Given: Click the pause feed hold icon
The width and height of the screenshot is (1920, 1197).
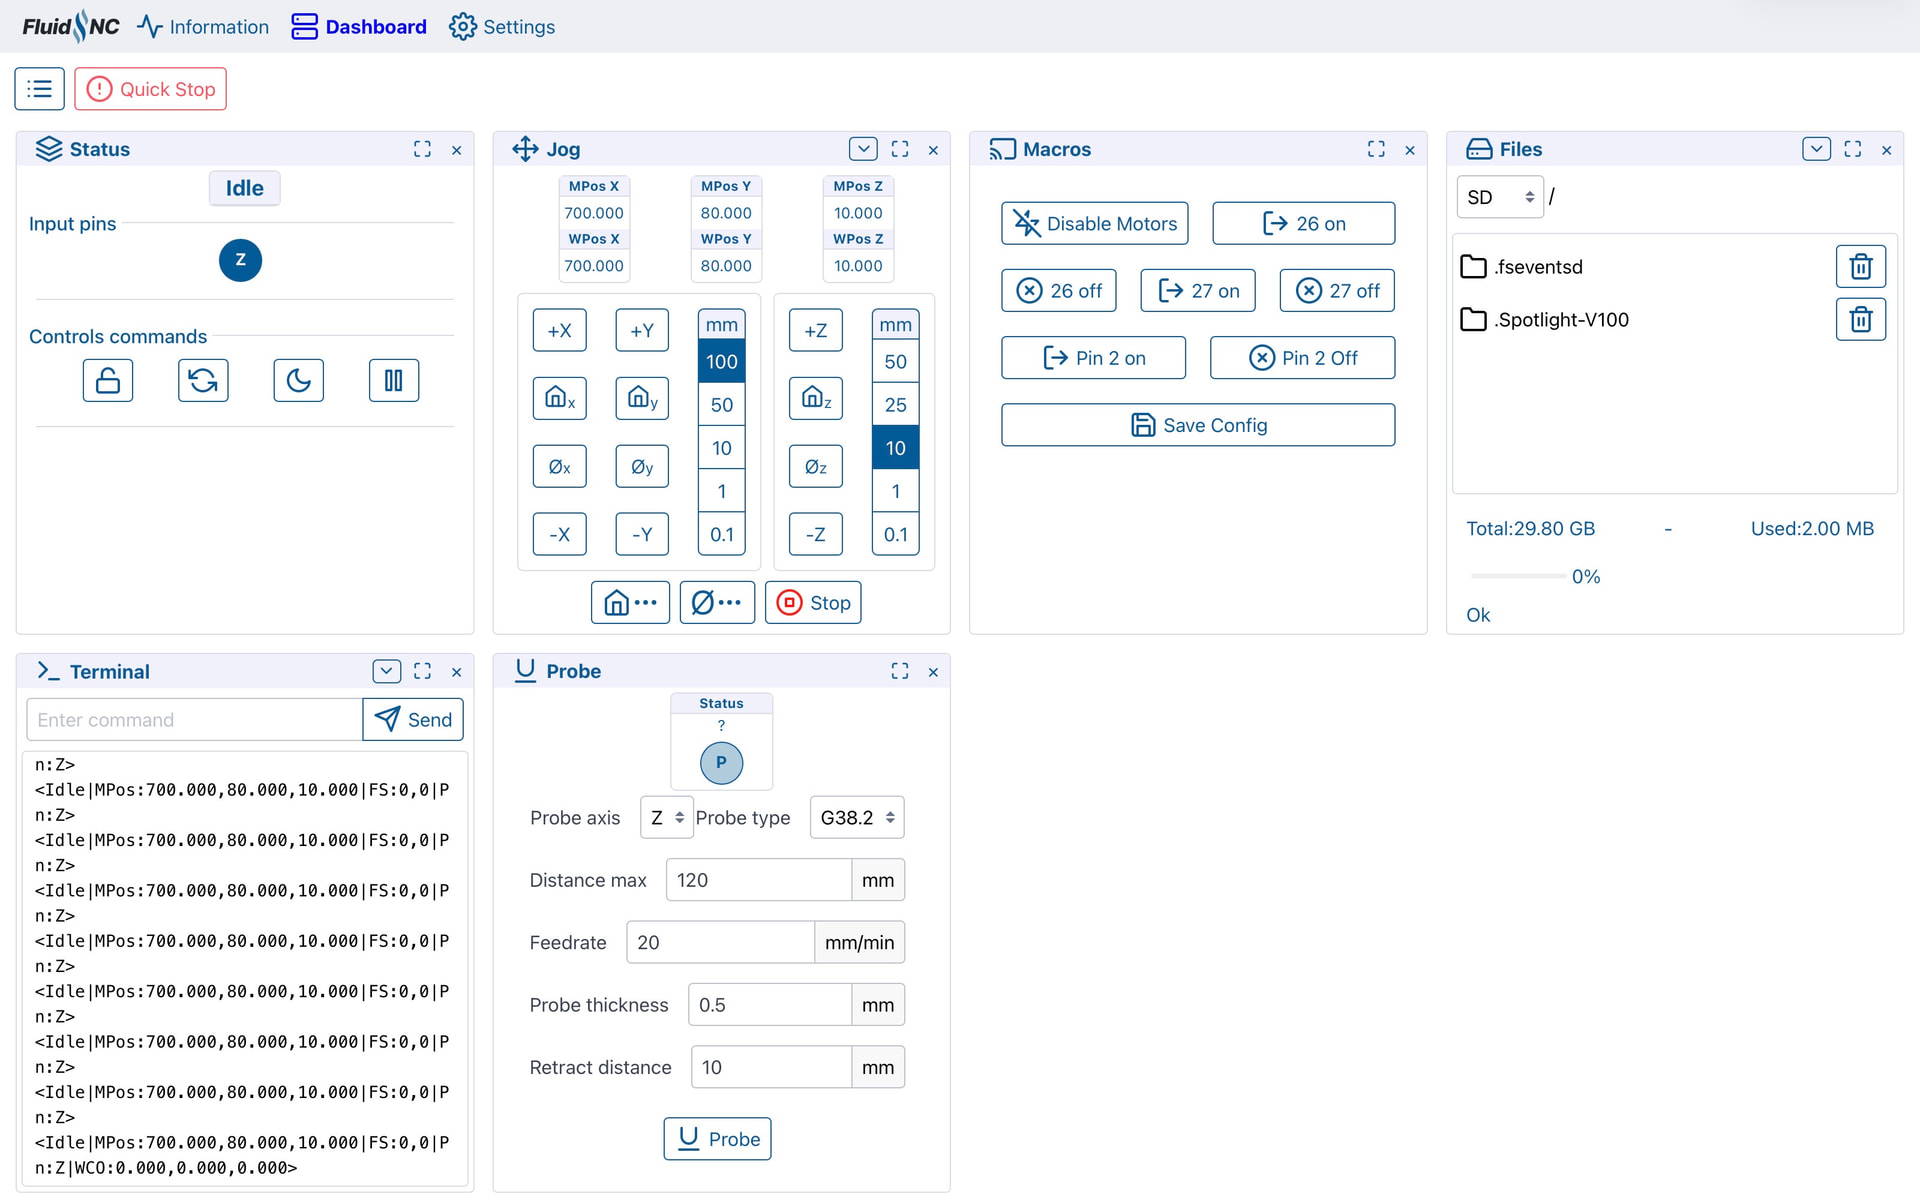Looking at the screenshot, I should (x=393, y=380).
